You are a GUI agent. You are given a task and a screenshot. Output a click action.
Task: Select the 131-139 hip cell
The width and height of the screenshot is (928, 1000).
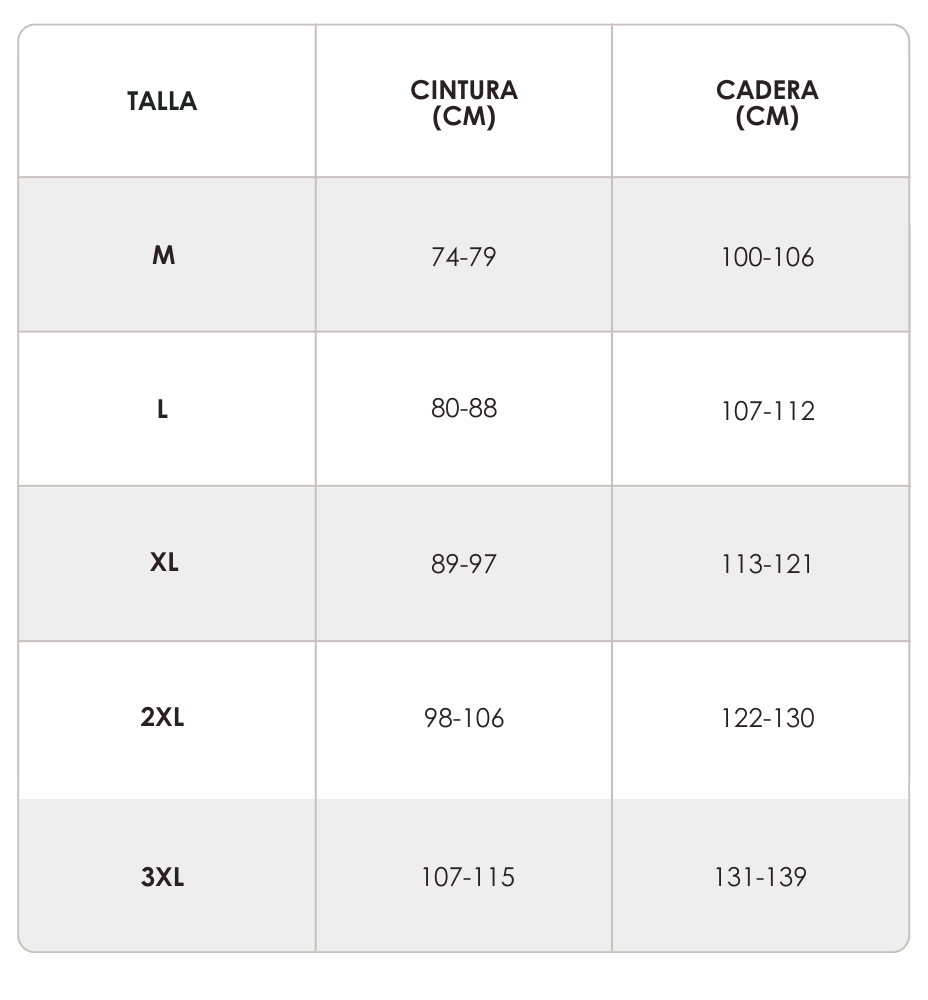760,877
